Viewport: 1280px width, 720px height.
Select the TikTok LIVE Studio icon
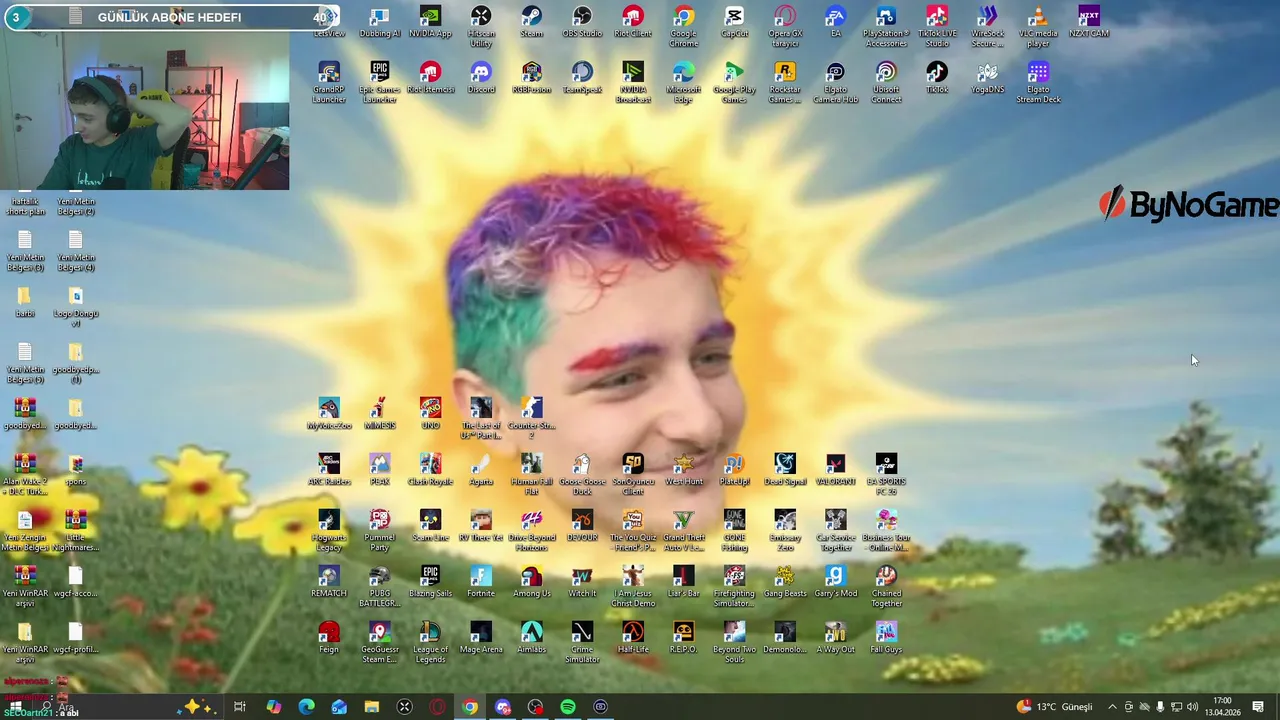click(x=937, y=27)
